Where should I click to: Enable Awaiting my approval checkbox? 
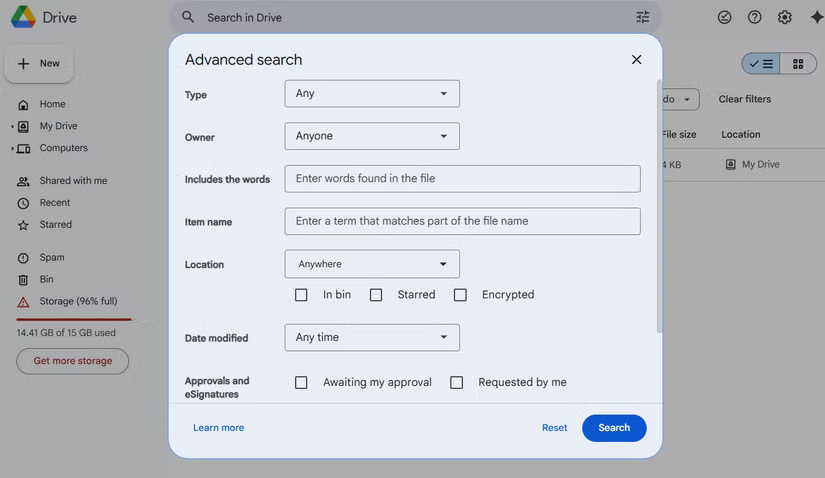301,382
